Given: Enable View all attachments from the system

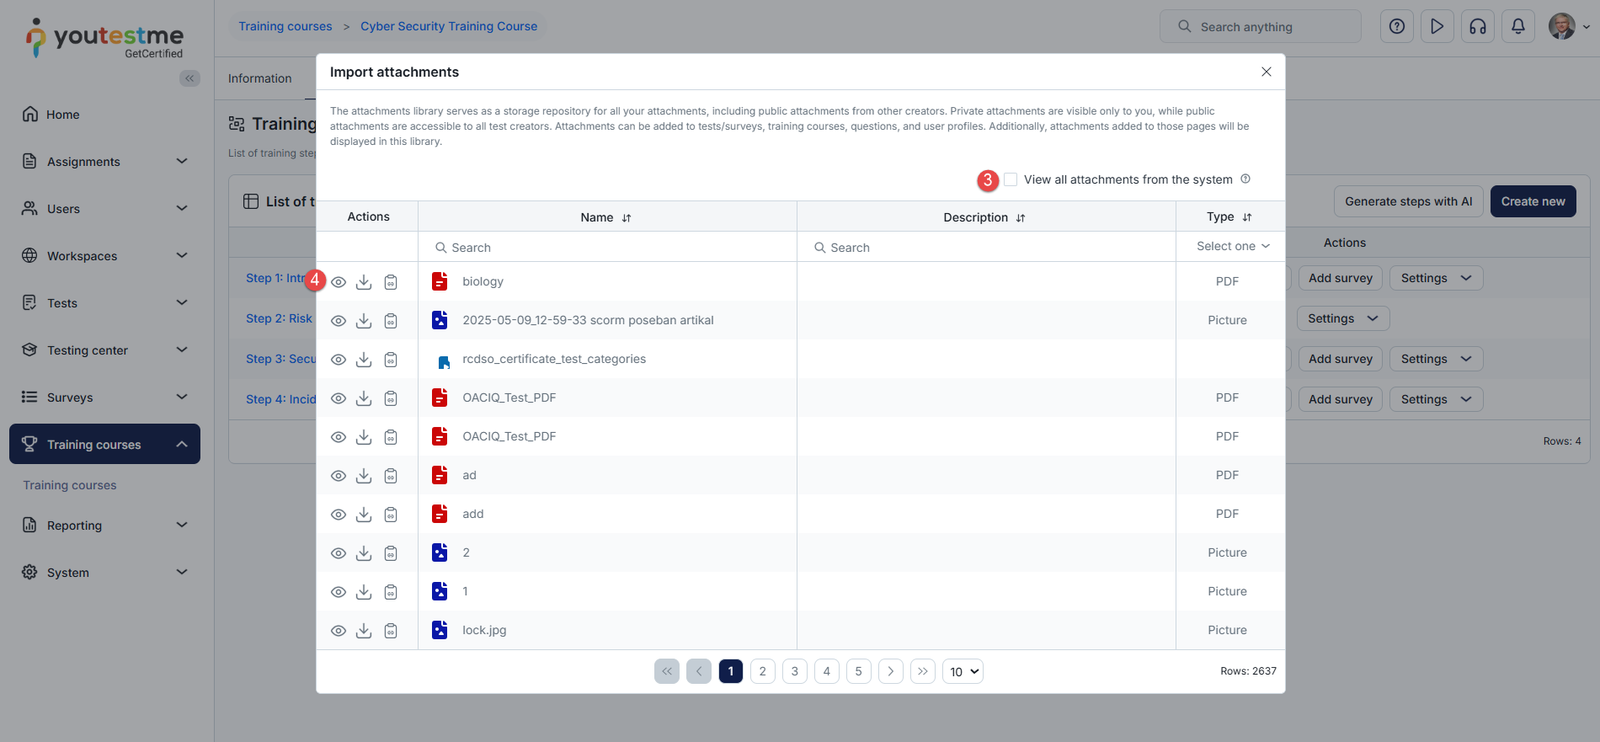Looking at the screenshot, I should (1011, 180).
